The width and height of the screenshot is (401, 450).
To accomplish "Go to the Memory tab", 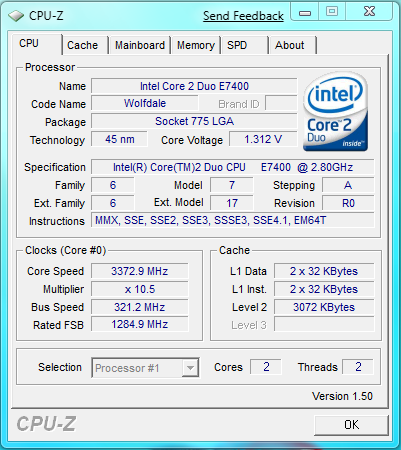I will [196, 45].
